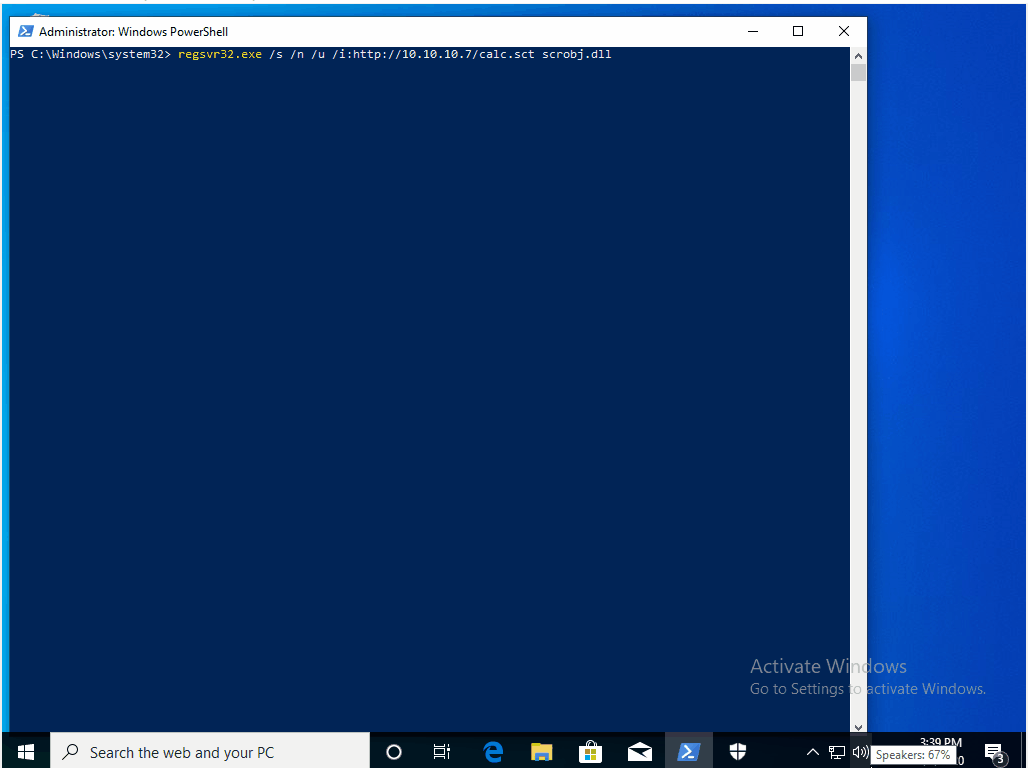Screen dimensions: 1028x768
Task: Open Cortana circle icon on taskbar
Action: point(393,752)
